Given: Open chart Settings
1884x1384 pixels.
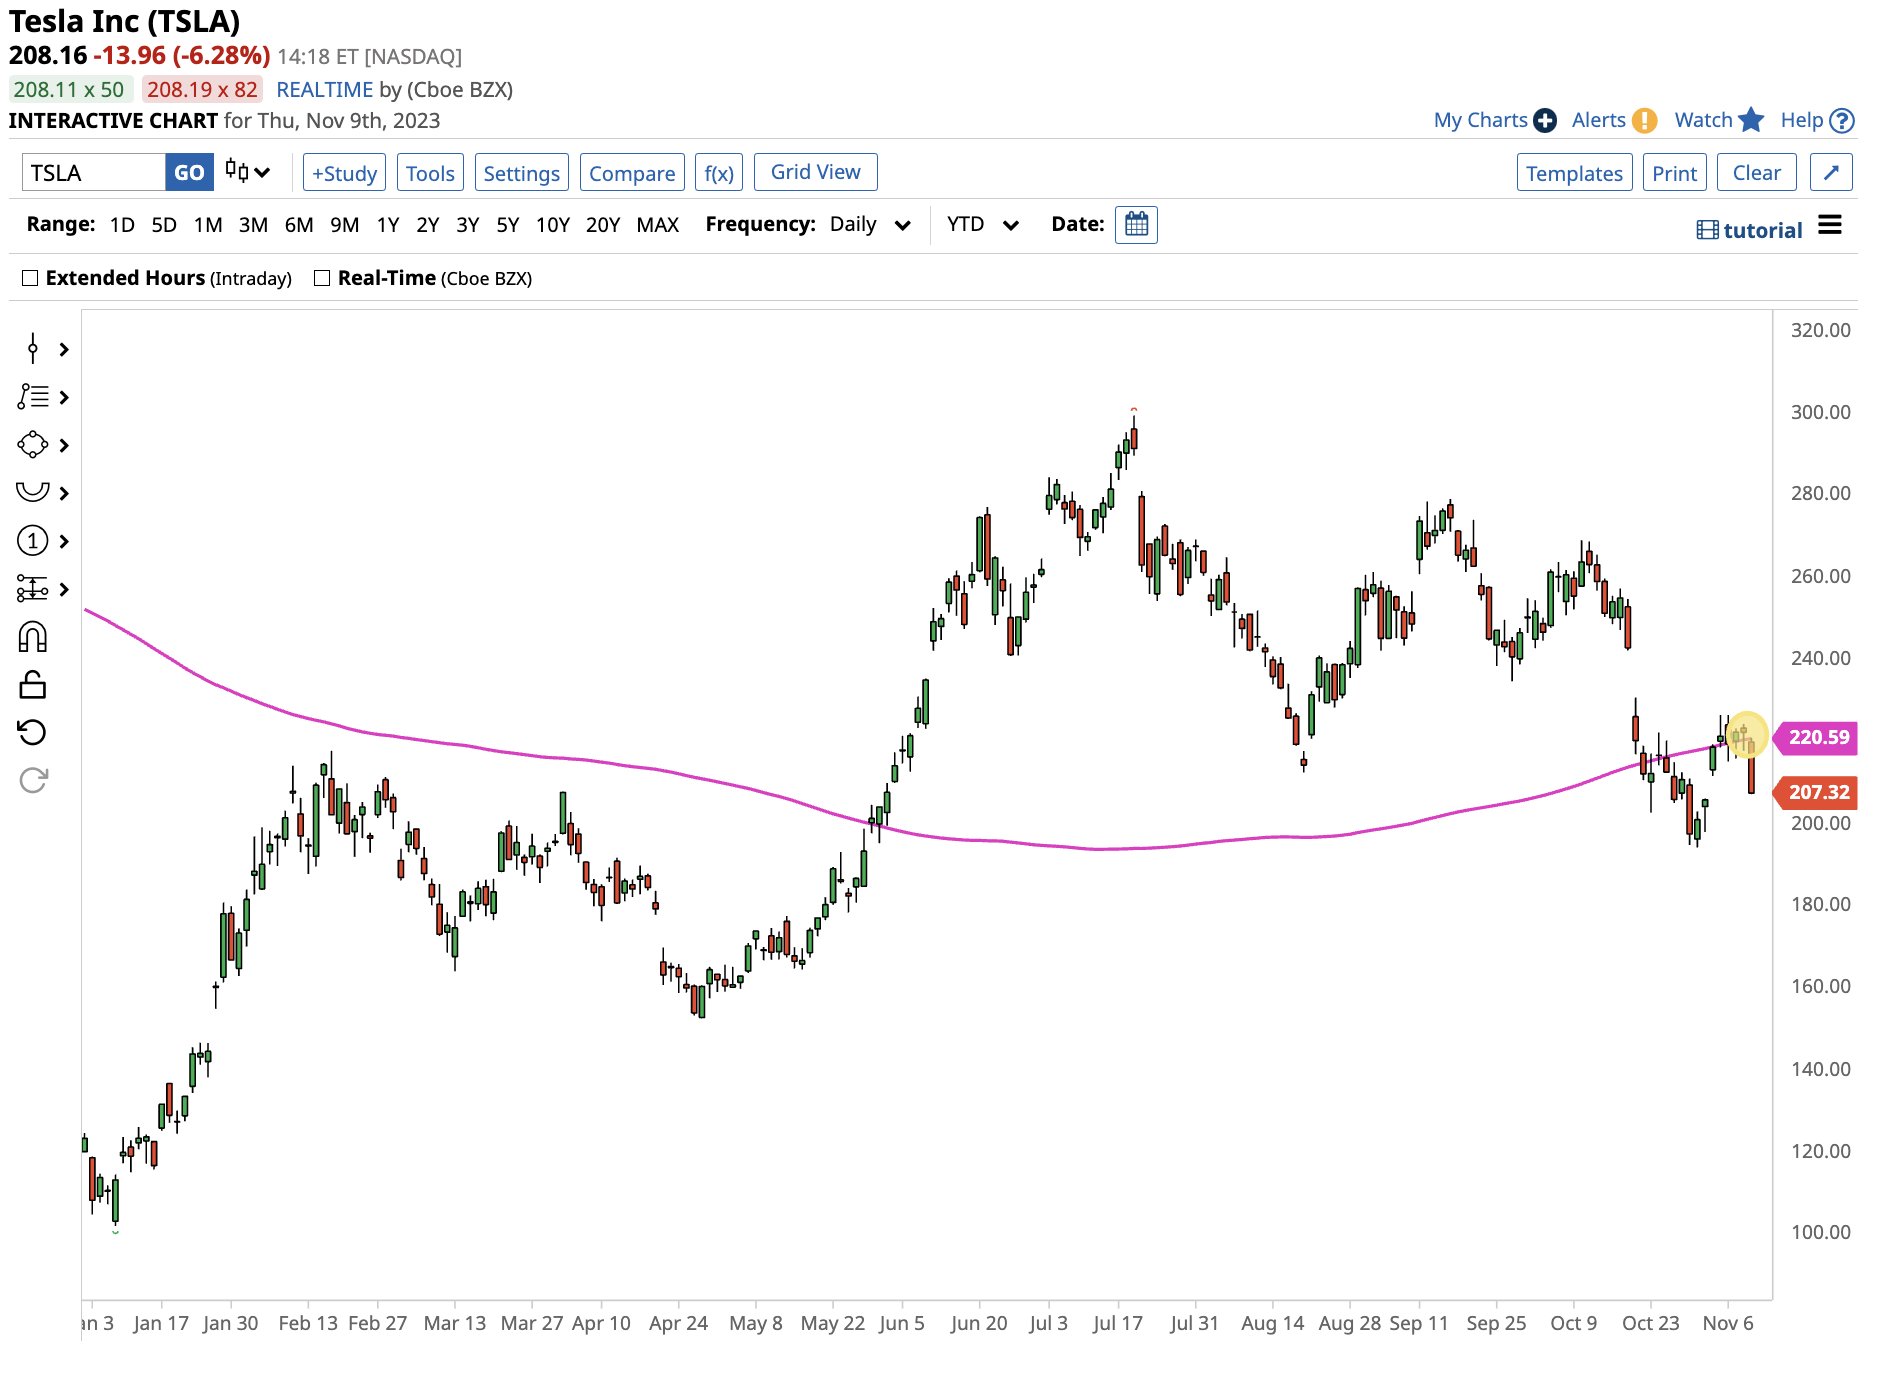Looking at the screenshot, I should coord(522,172).
